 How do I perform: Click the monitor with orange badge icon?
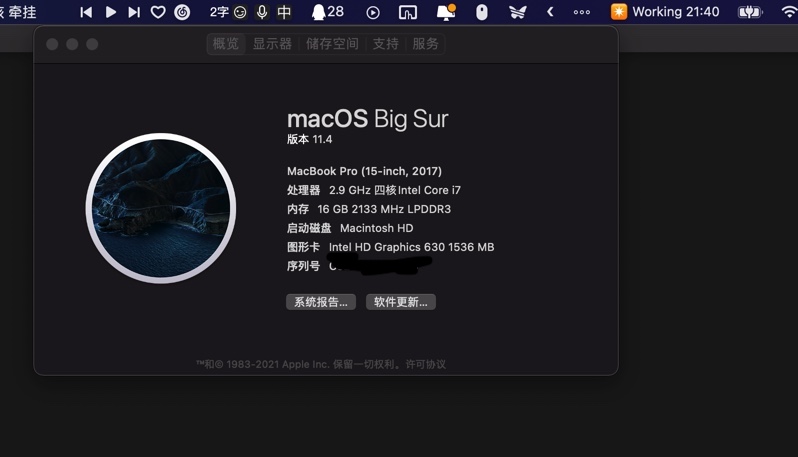(x=446, y=13)
